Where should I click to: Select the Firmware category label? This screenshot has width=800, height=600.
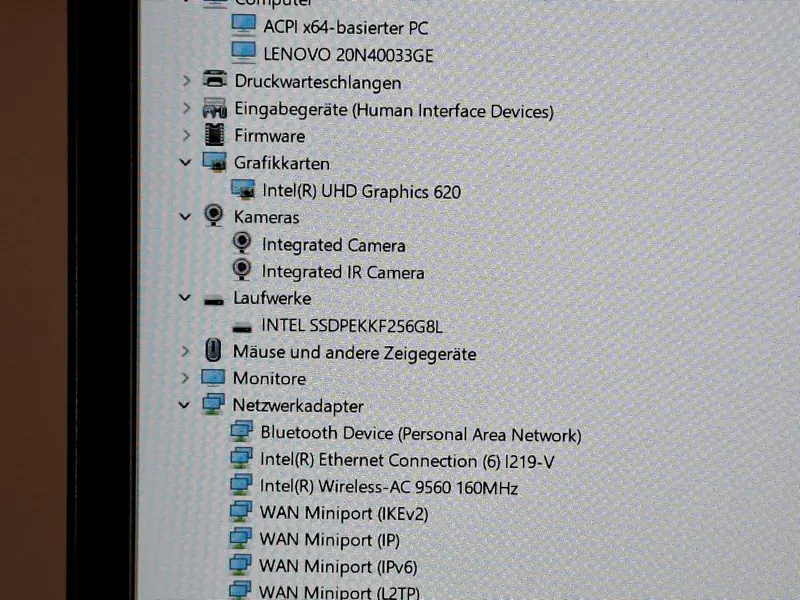(269, 136)
